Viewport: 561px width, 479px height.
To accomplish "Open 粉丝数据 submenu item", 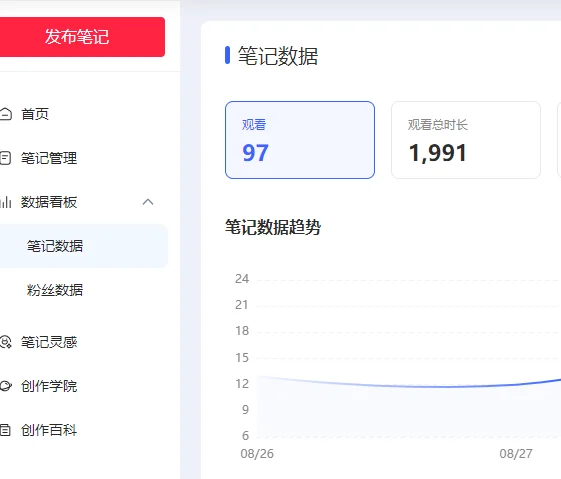I will (x=55, y=290).
